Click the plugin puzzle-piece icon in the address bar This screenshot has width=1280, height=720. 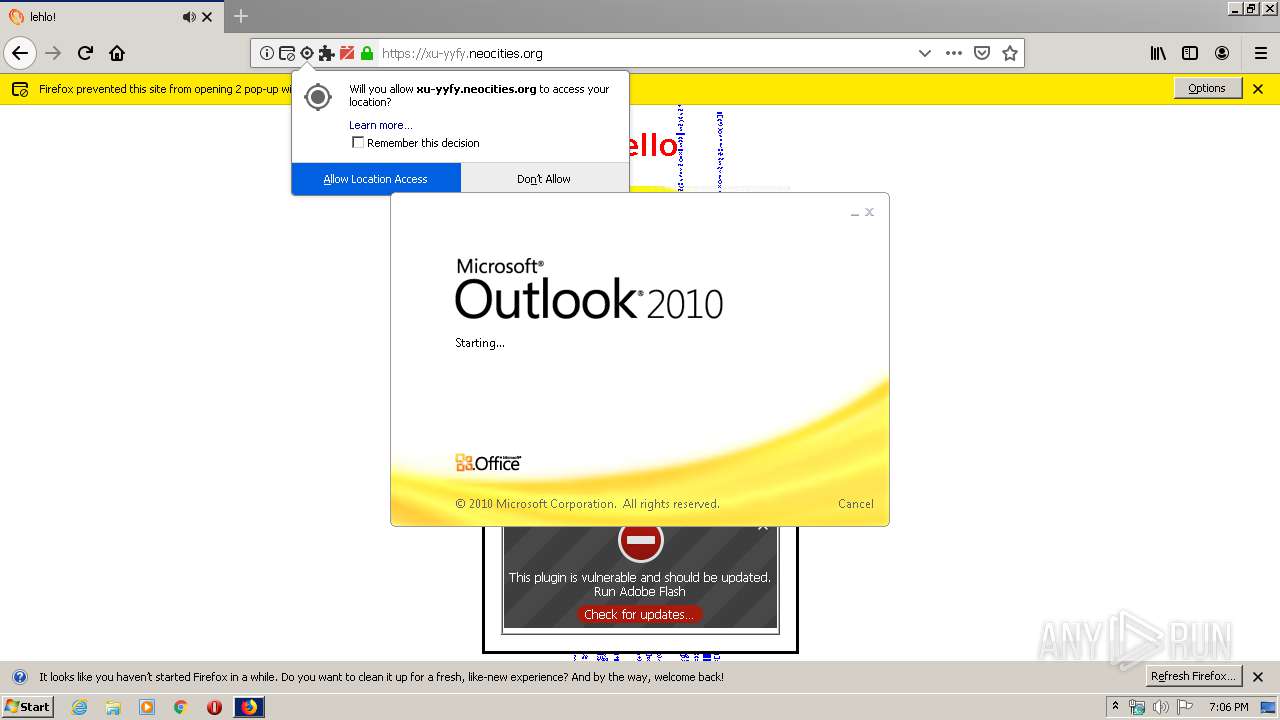pyautogui.click(x=327, y=53)
